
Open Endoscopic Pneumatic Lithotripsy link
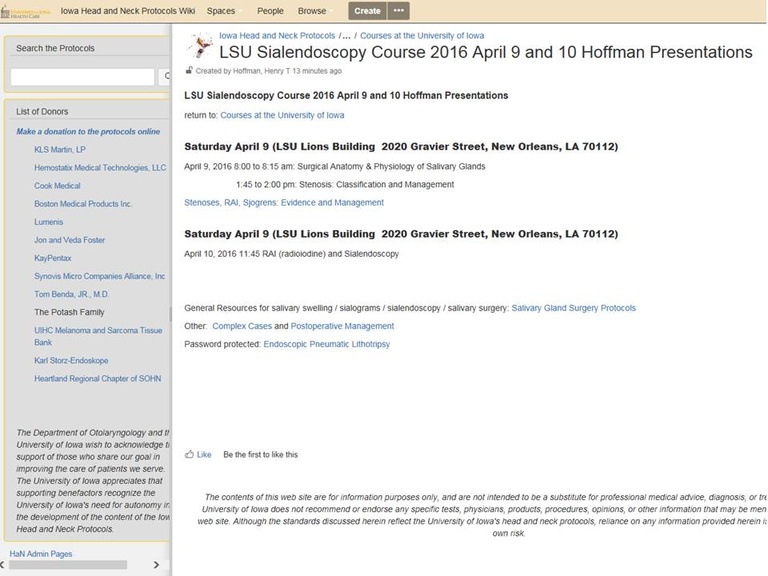tap(327, 344)
